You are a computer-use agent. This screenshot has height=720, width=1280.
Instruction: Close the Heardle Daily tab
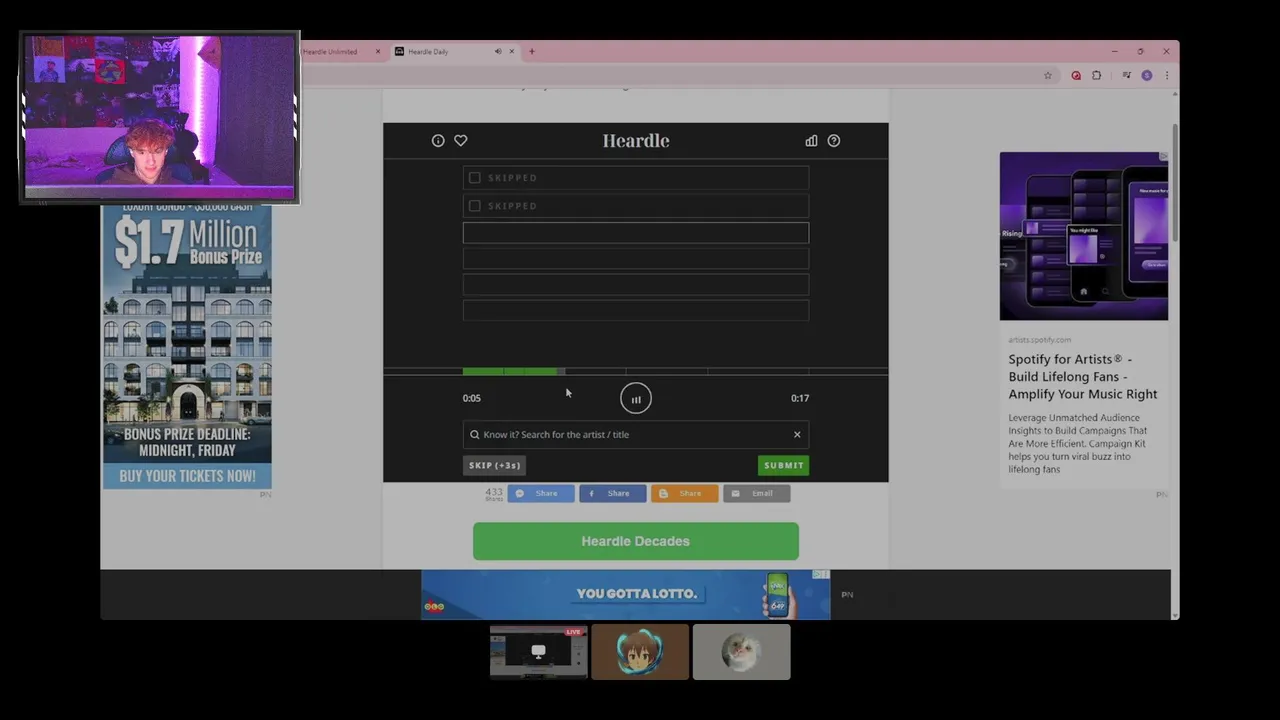512,52
